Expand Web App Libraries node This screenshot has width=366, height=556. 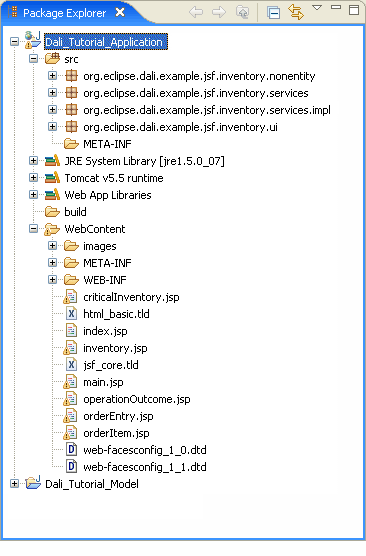point(33,195)
